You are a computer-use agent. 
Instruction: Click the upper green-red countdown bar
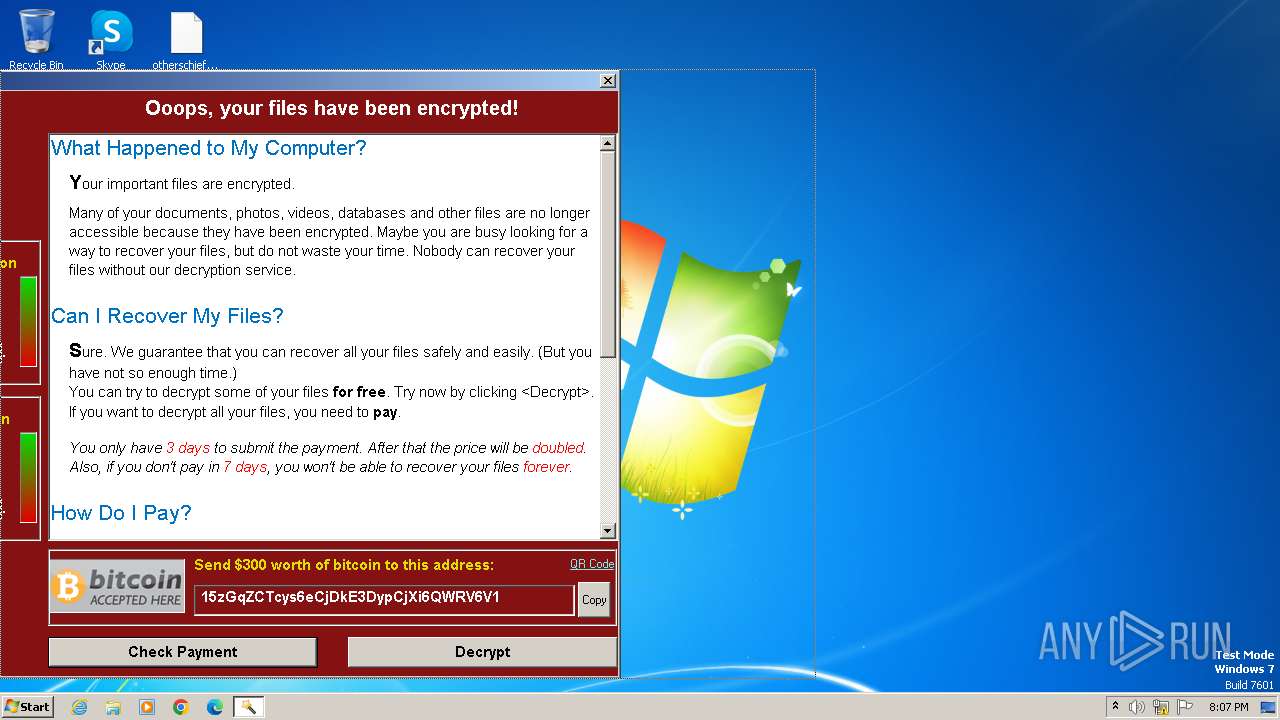28,321
